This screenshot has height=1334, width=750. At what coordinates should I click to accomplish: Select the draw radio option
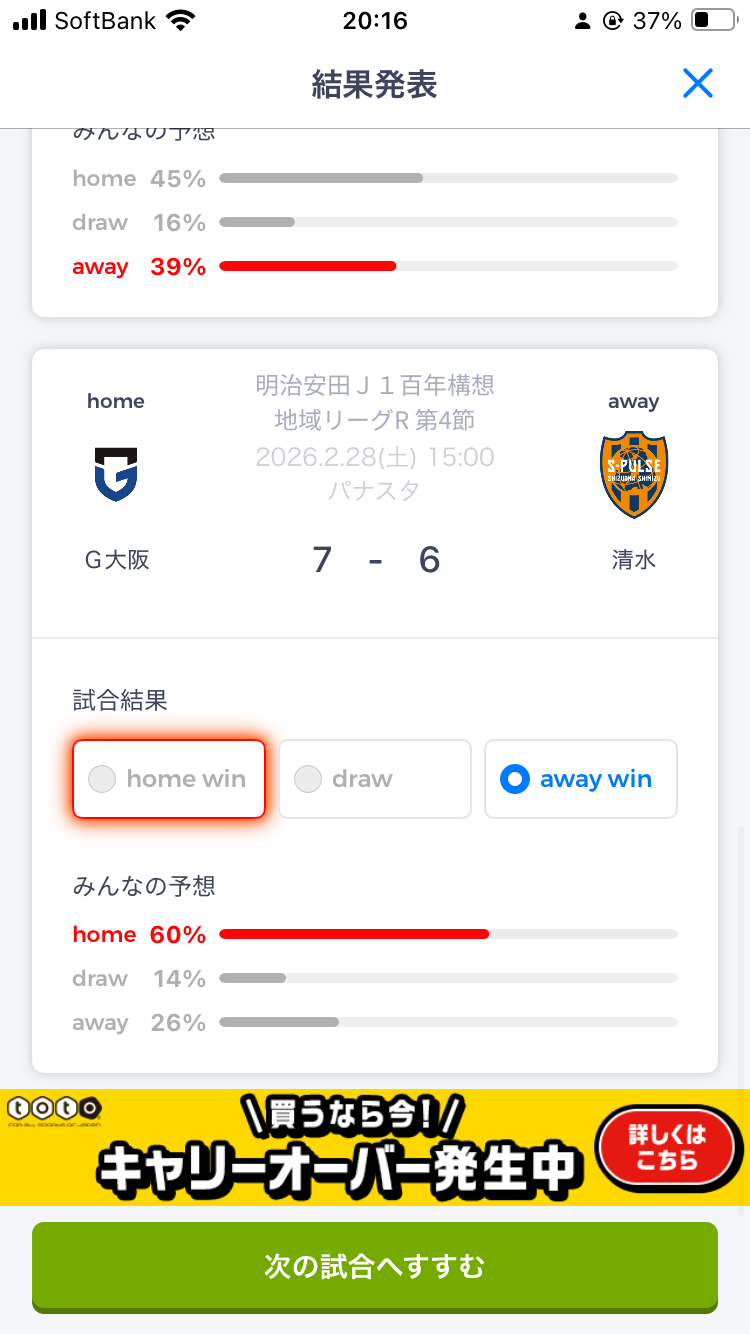click(374, 779)
